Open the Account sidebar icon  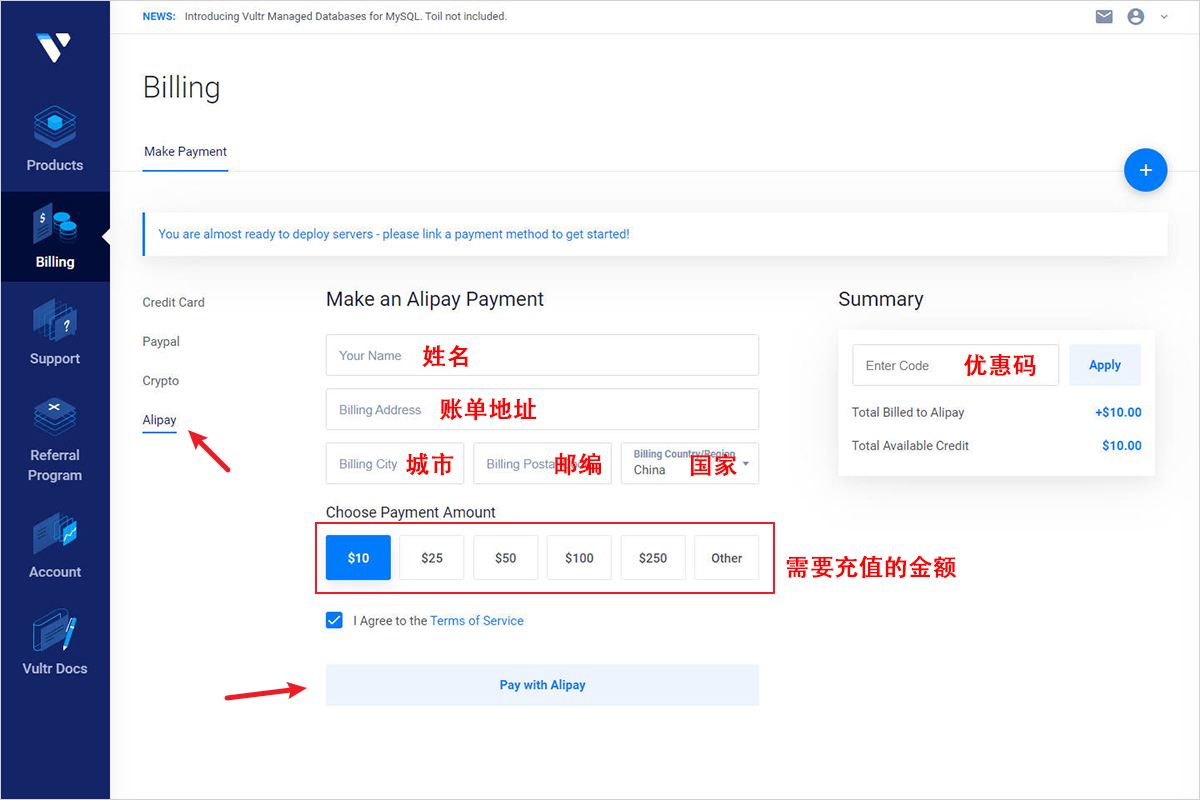point(55,534)
